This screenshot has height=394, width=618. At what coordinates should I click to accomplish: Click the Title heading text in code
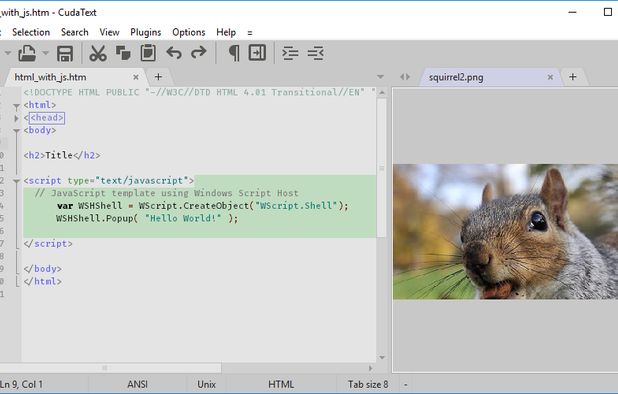pos(59,155)
